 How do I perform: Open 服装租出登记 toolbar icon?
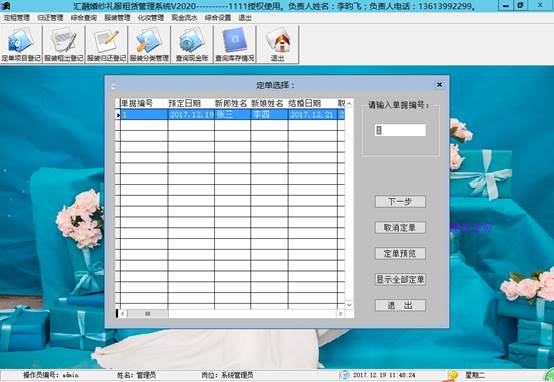[64, 45]
